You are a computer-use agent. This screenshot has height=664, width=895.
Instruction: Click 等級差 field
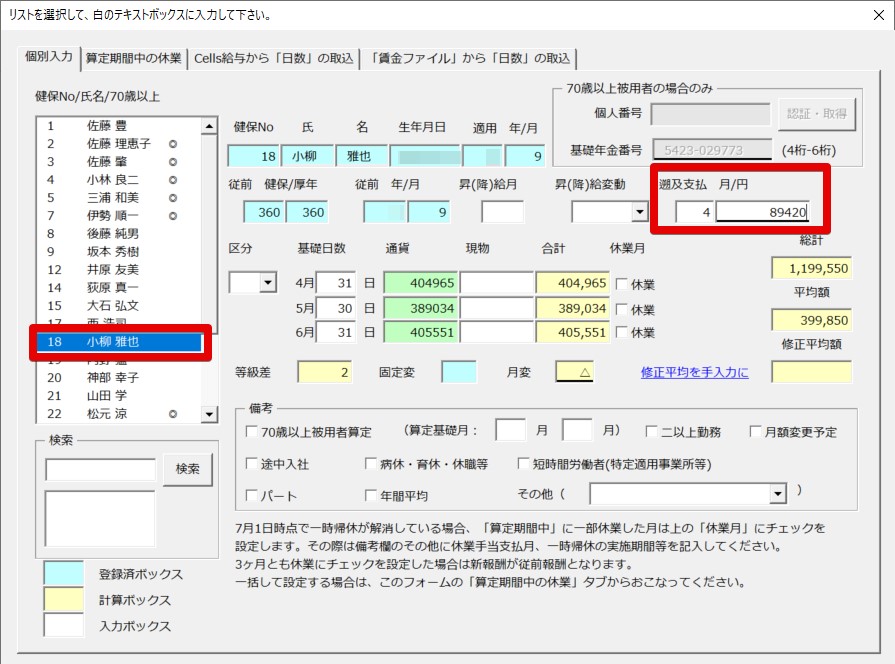[x=325, y=372]
